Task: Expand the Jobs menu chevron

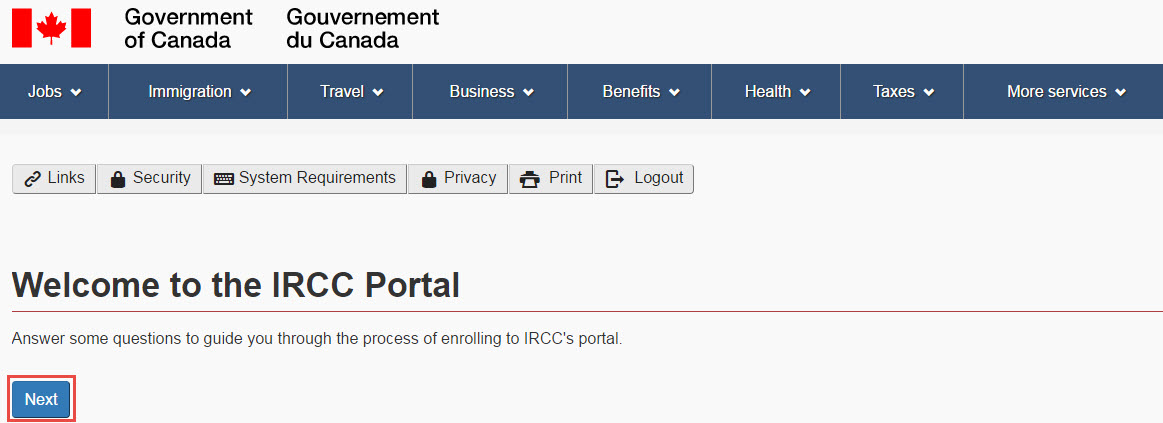Action: [76, 93]
